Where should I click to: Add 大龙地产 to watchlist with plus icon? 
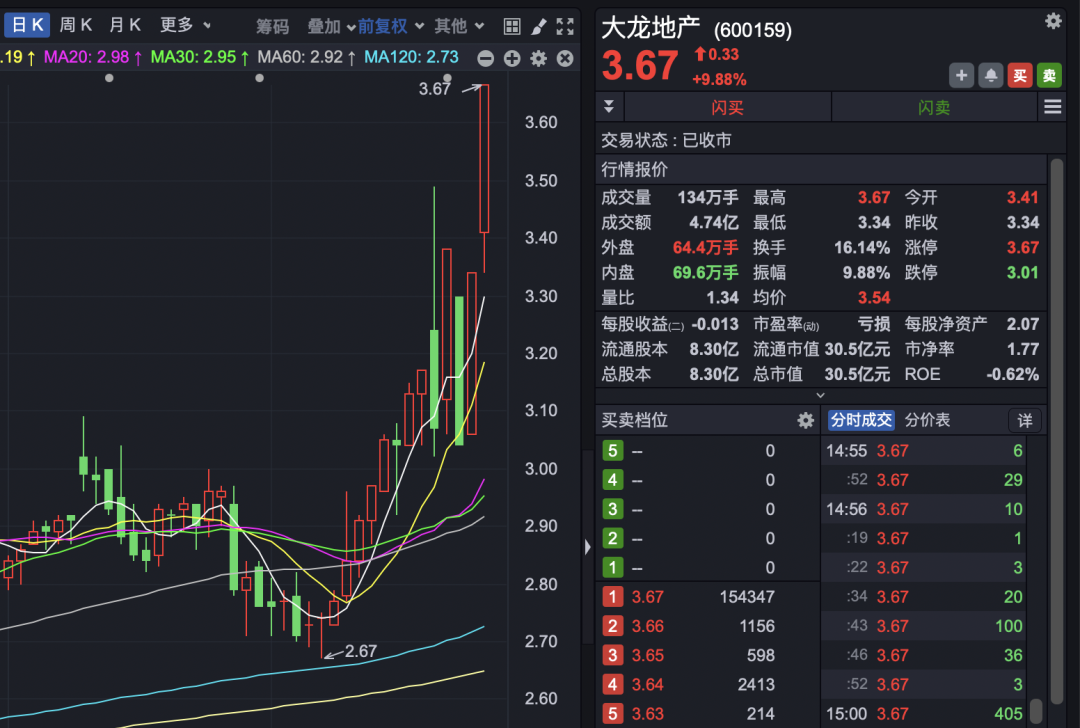tap(961, 75)
